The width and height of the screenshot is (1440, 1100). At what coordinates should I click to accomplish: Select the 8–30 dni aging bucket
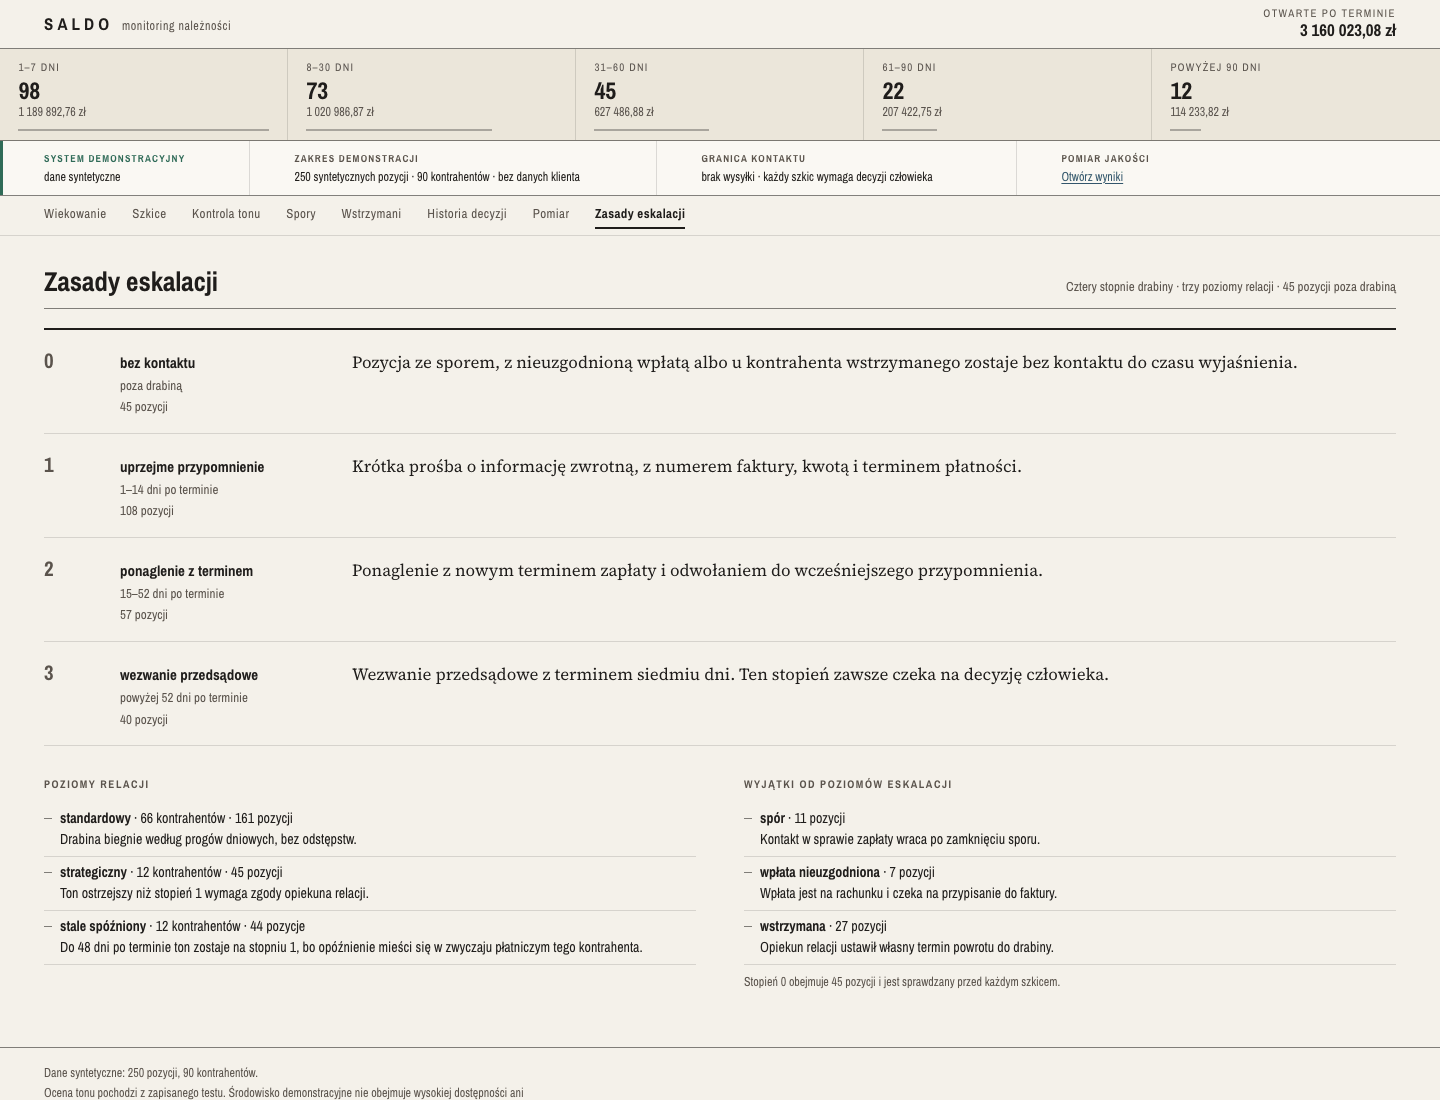[x=432, y=94]
